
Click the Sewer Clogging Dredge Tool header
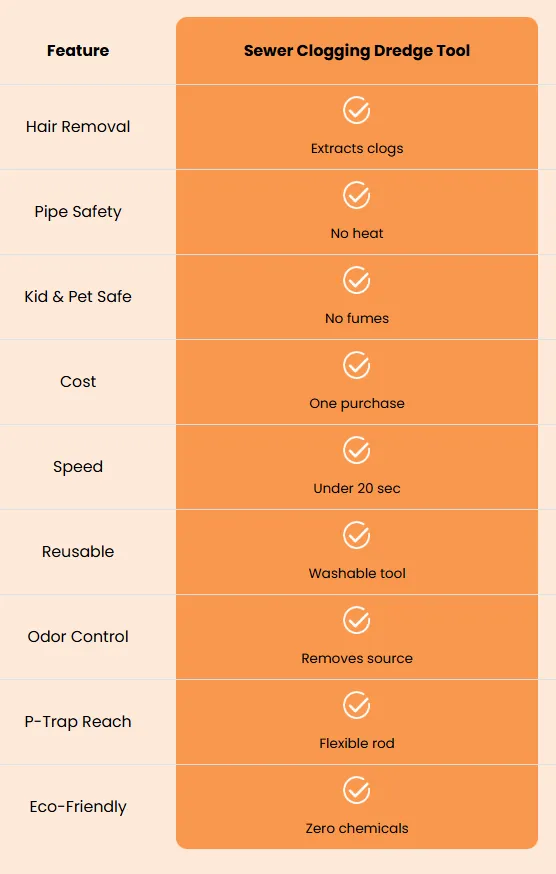(x=357, y=51)
